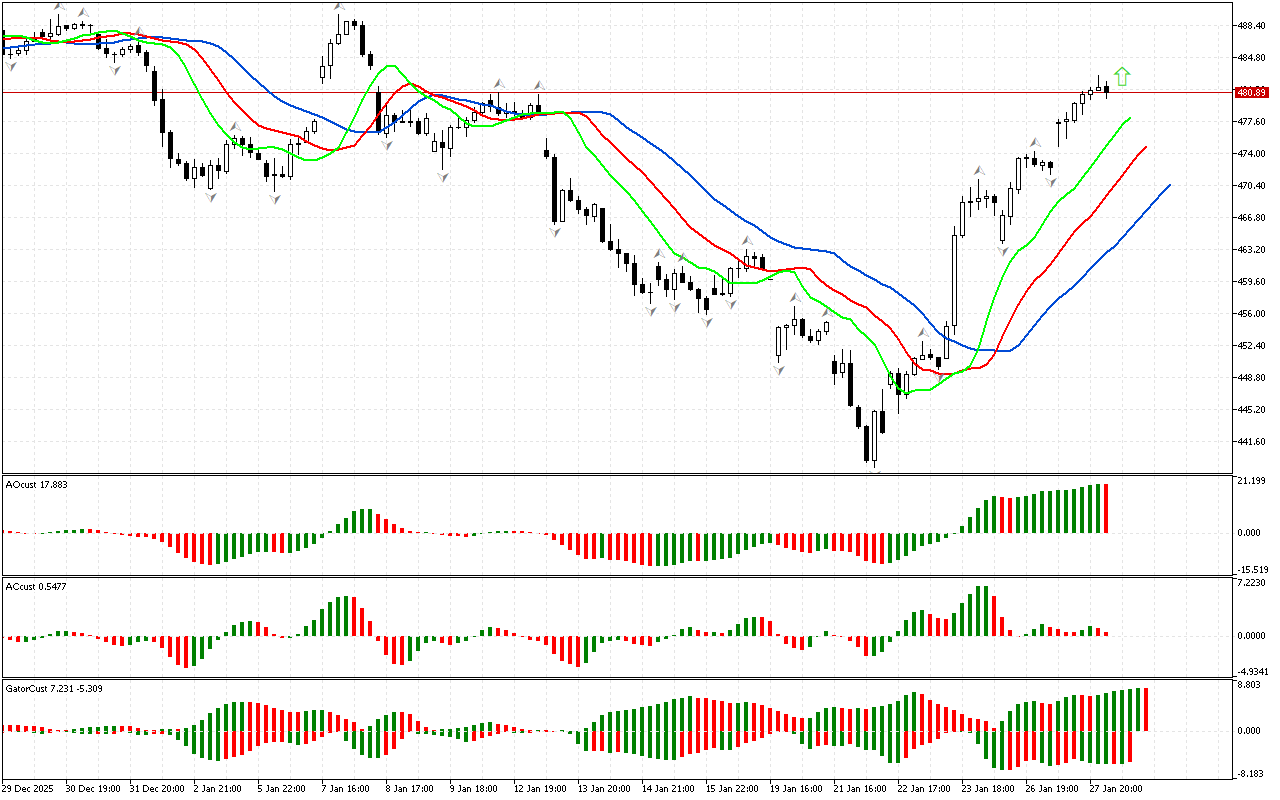Click the 21.199 value on the AO scale
1280x800 pixels.
coord(1251,481)
